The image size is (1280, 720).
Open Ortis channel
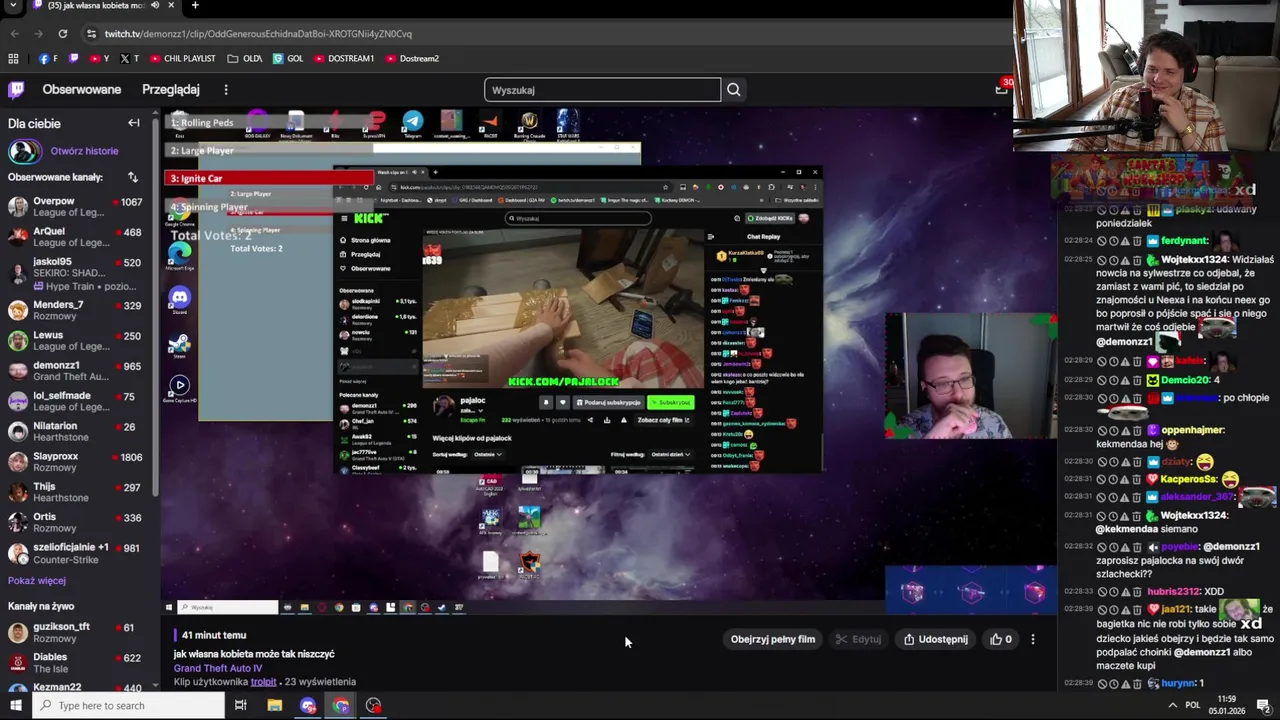coord(76,522)
